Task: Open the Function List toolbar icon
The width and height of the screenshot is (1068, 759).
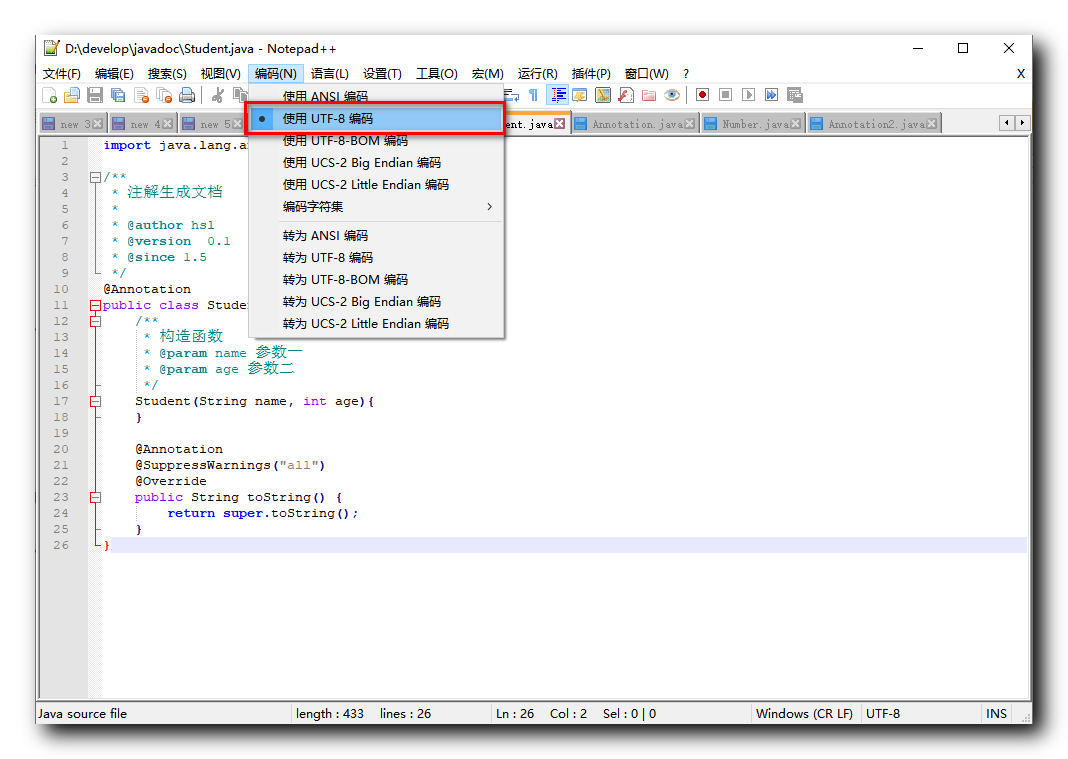Action: point(626,95)
